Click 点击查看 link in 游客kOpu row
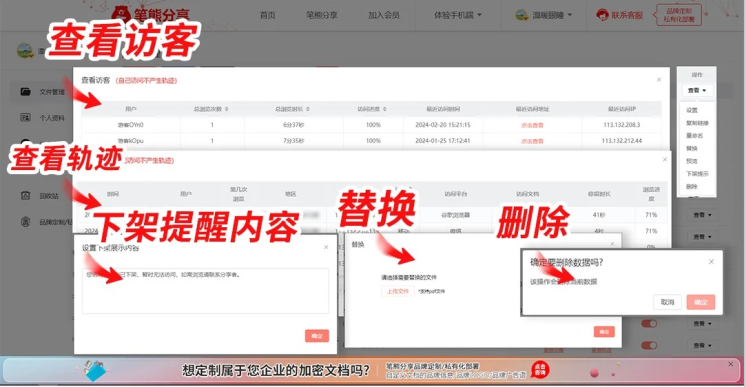This screenshot has width=746, height=387. click(532, 141)
